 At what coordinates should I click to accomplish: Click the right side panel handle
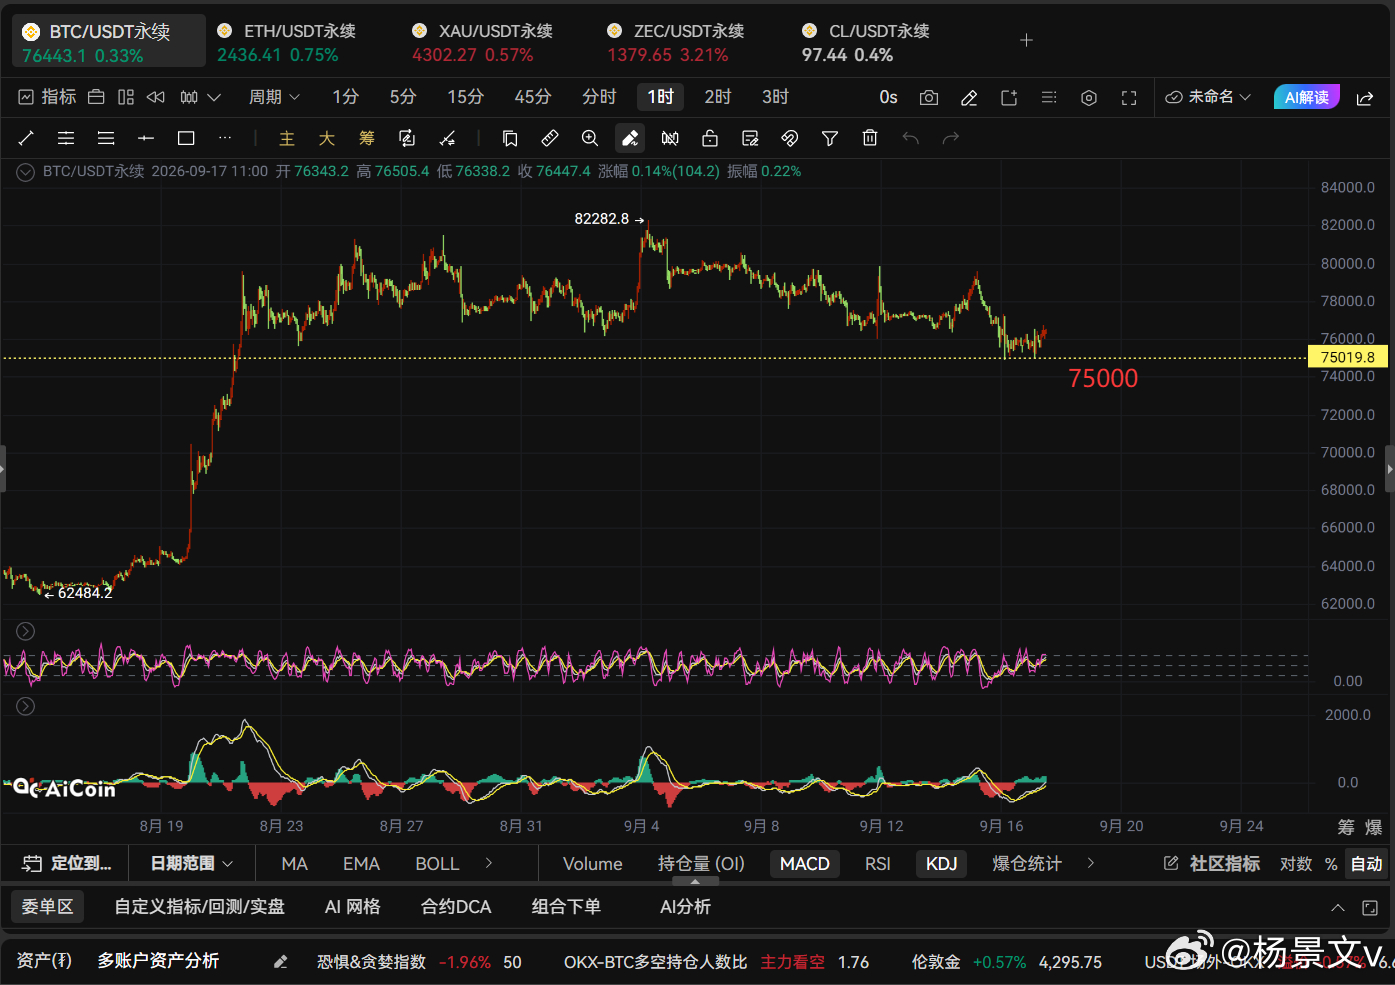[1389, 468]
